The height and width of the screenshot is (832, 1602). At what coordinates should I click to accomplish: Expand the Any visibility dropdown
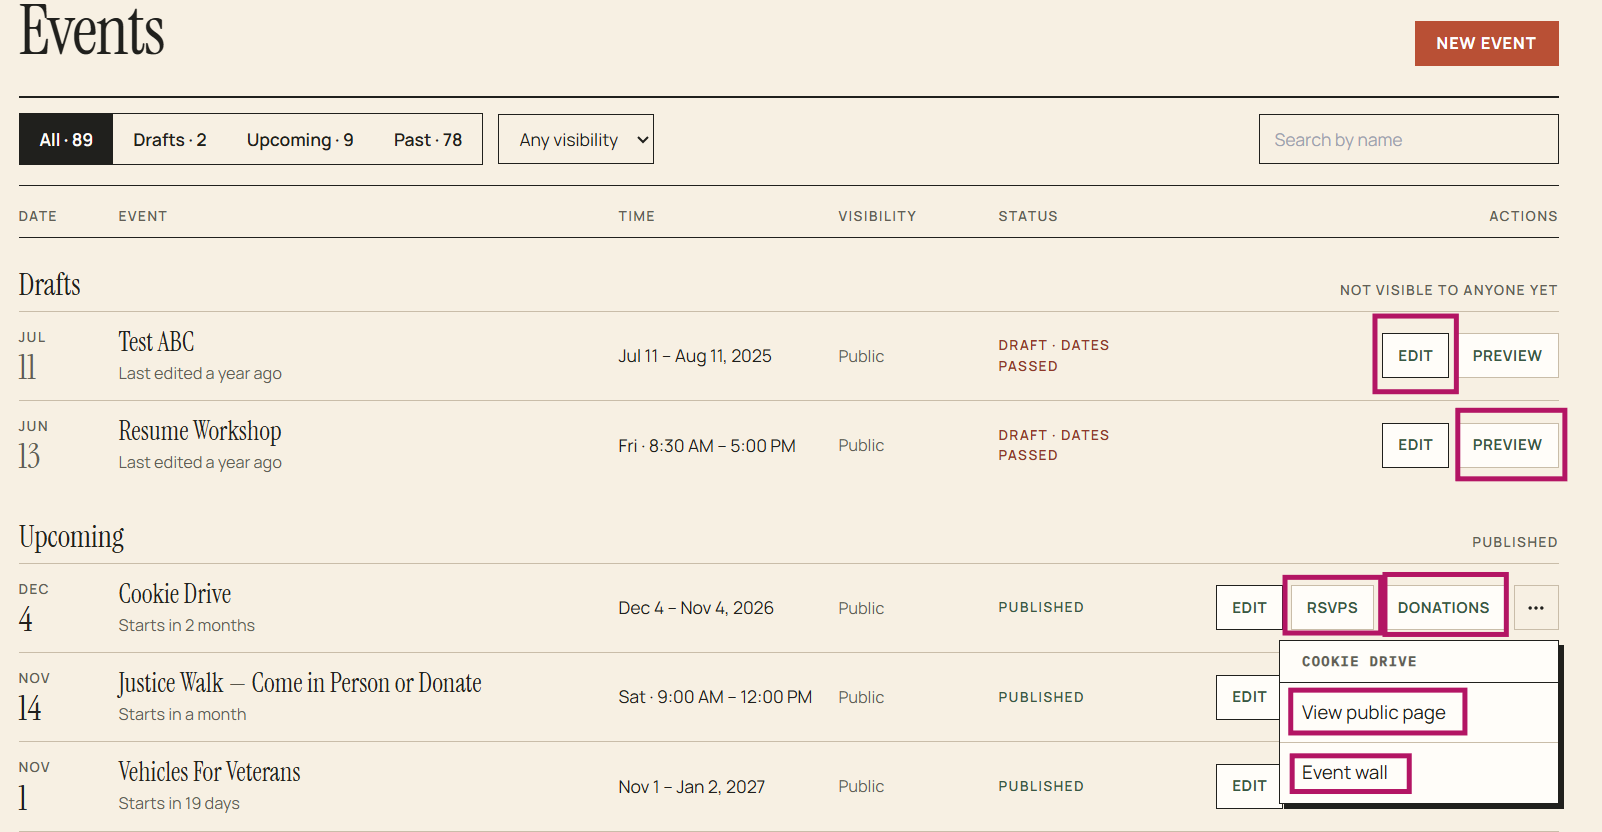pyautogui.click(x=576, y=139)
